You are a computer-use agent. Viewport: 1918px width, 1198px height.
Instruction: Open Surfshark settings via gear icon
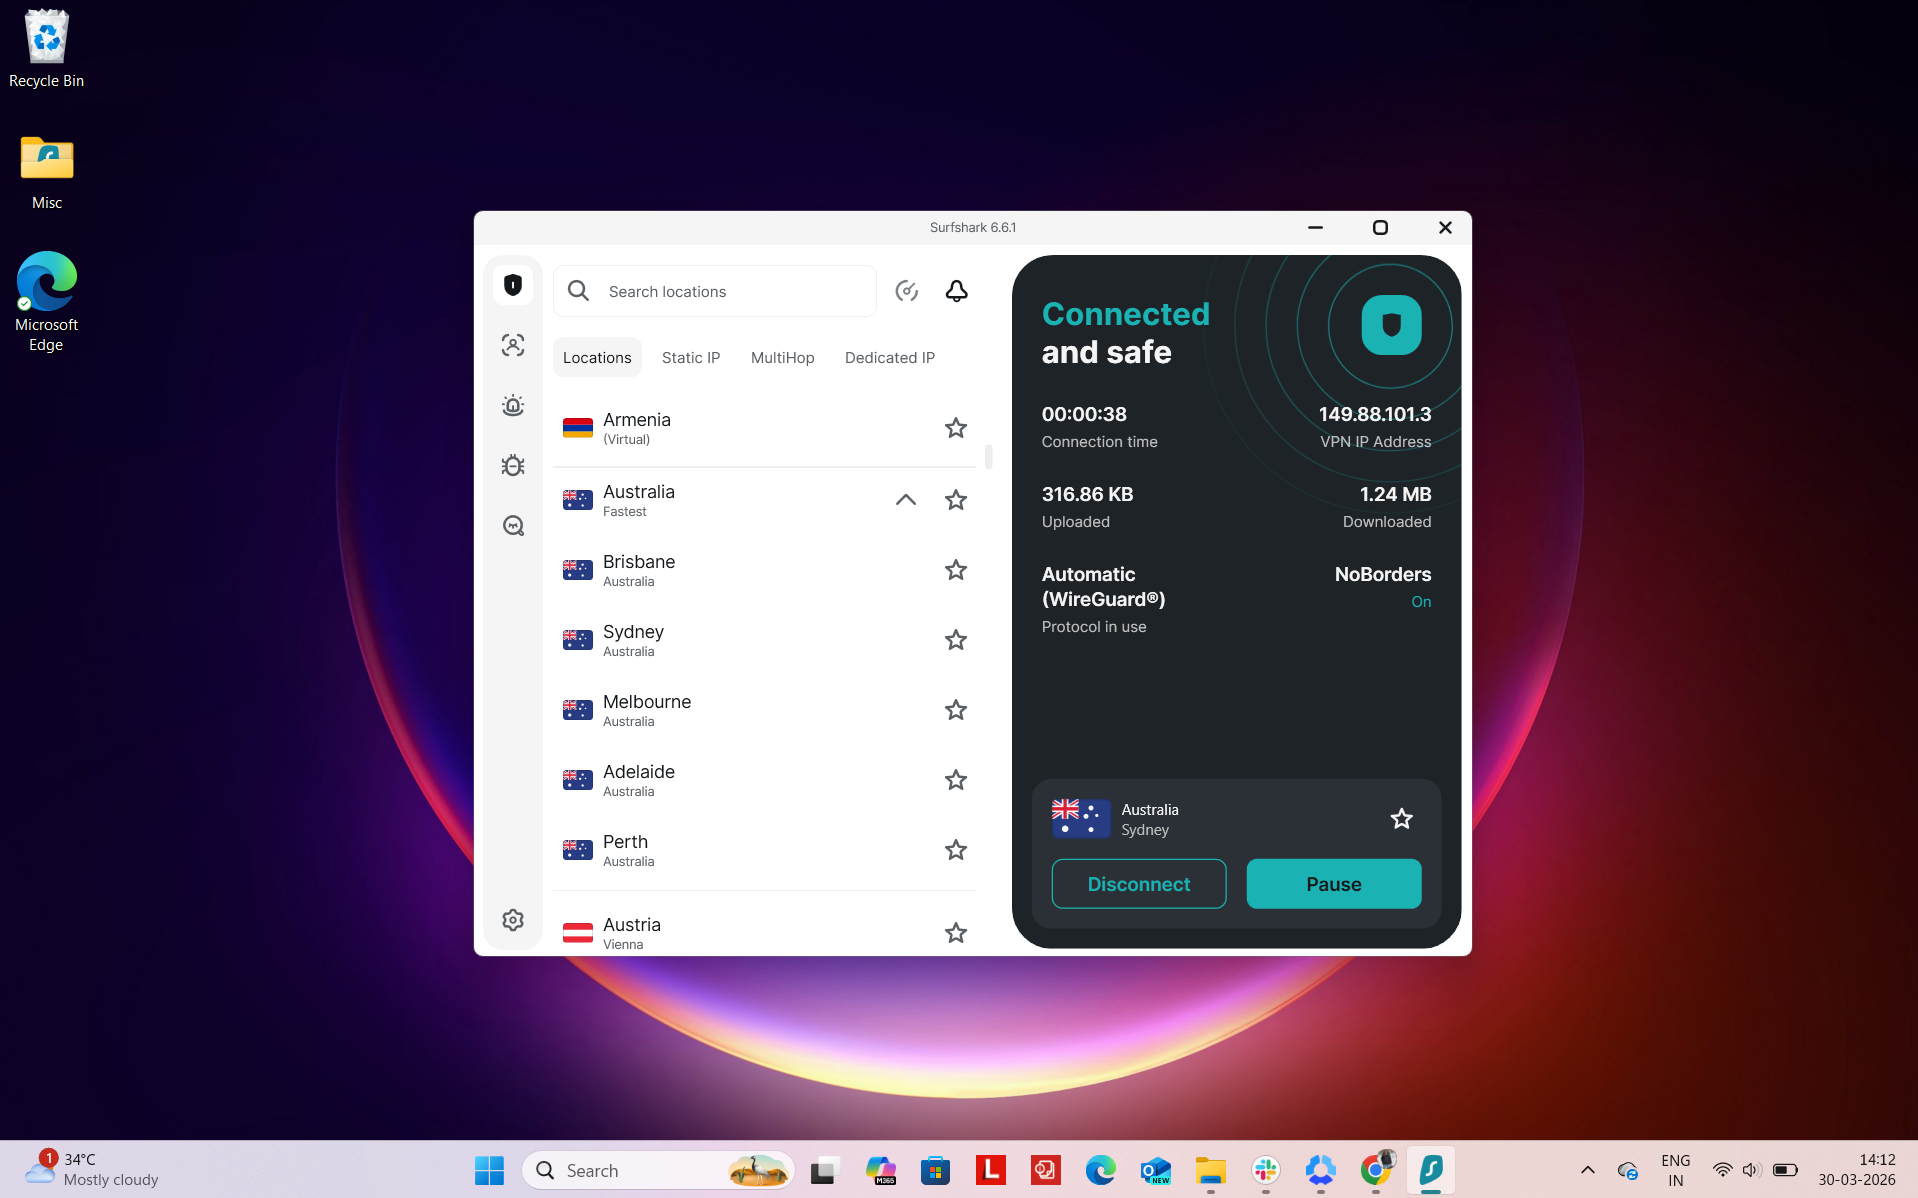pos(512,919)
